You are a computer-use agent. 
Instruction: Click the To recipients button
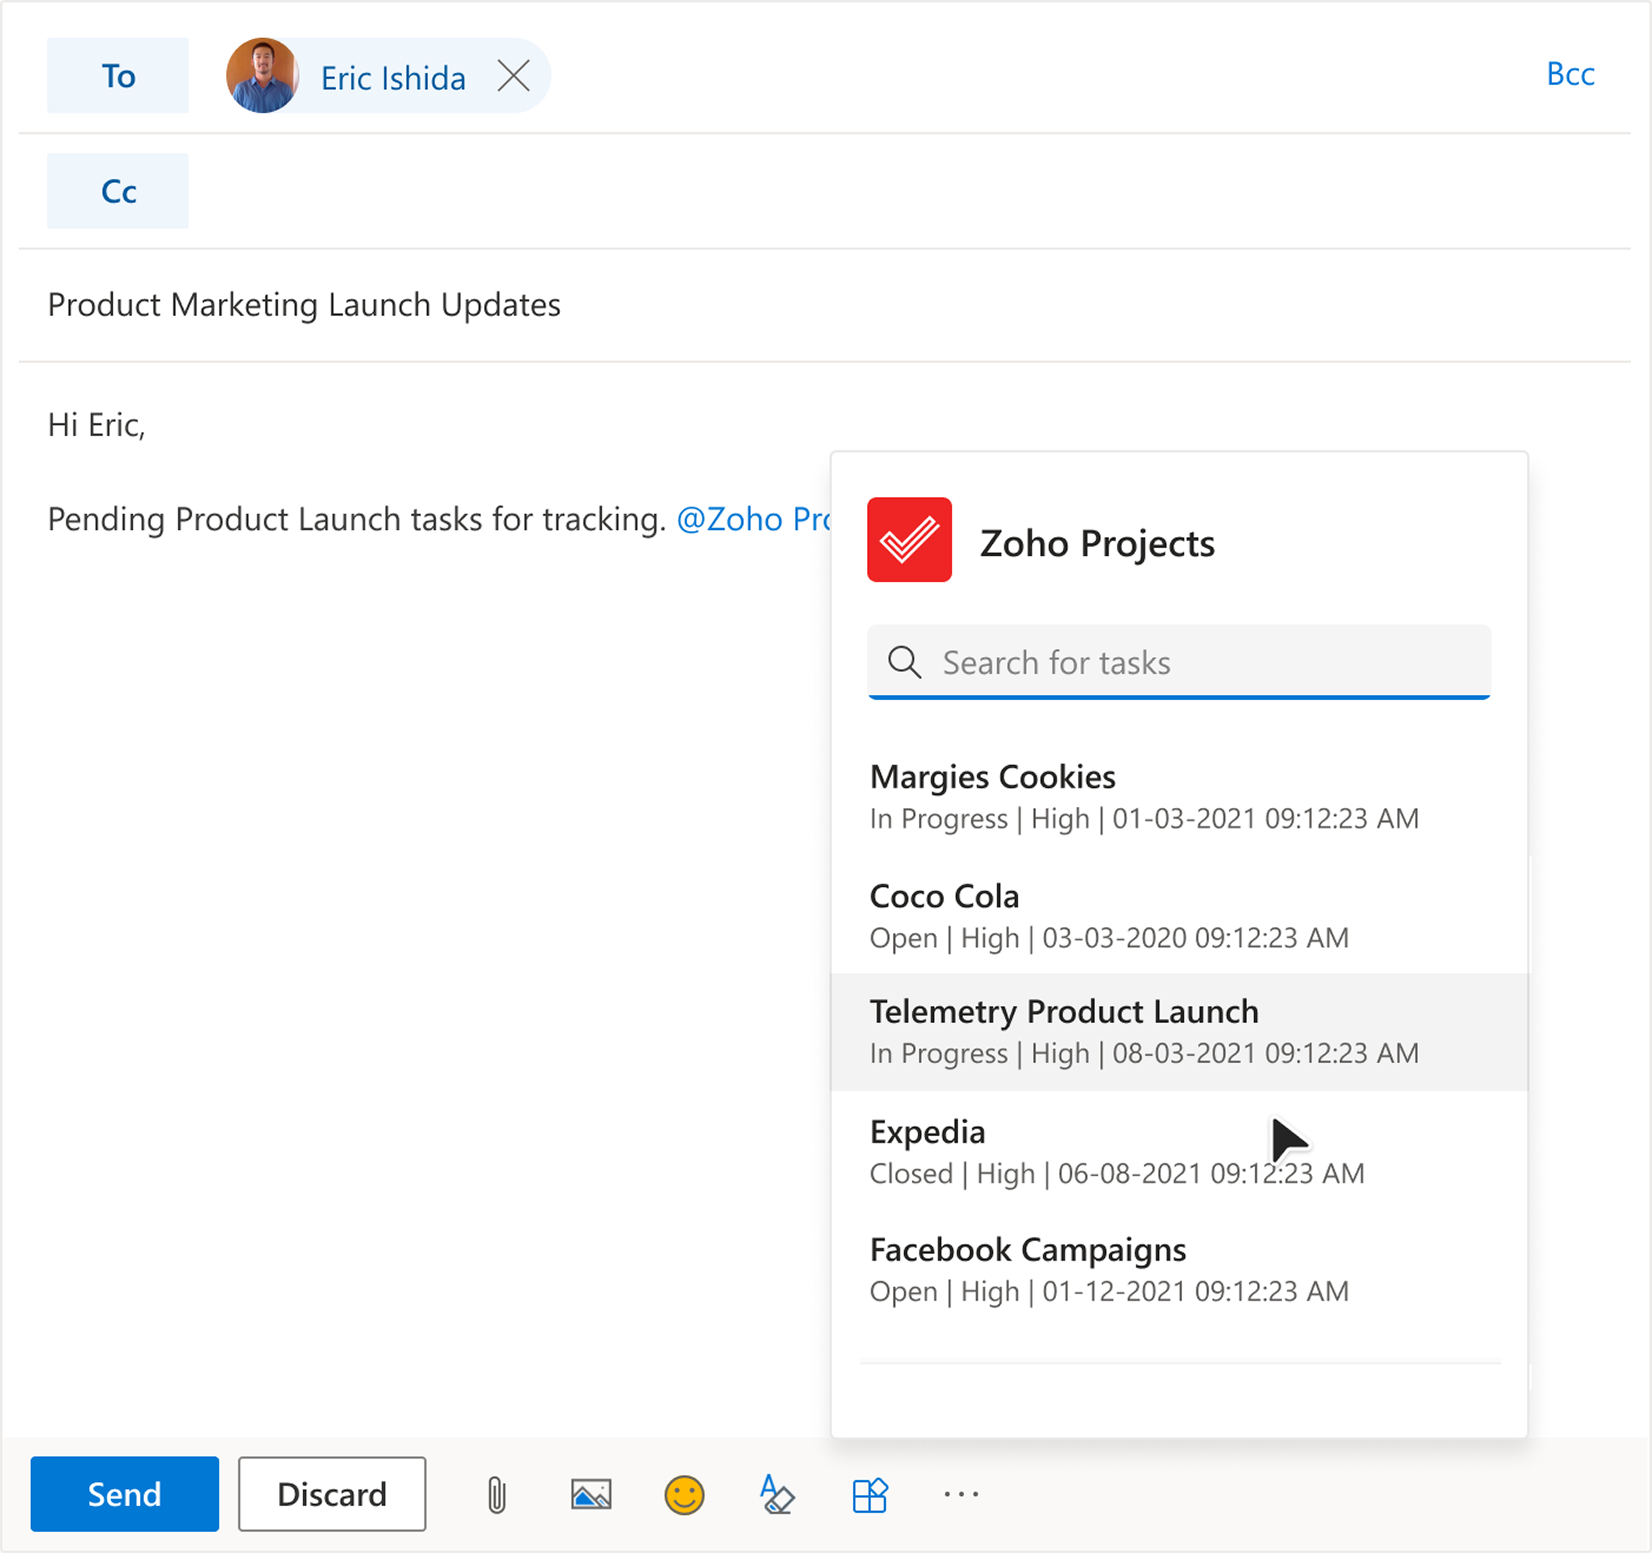[x=118, y=76]
